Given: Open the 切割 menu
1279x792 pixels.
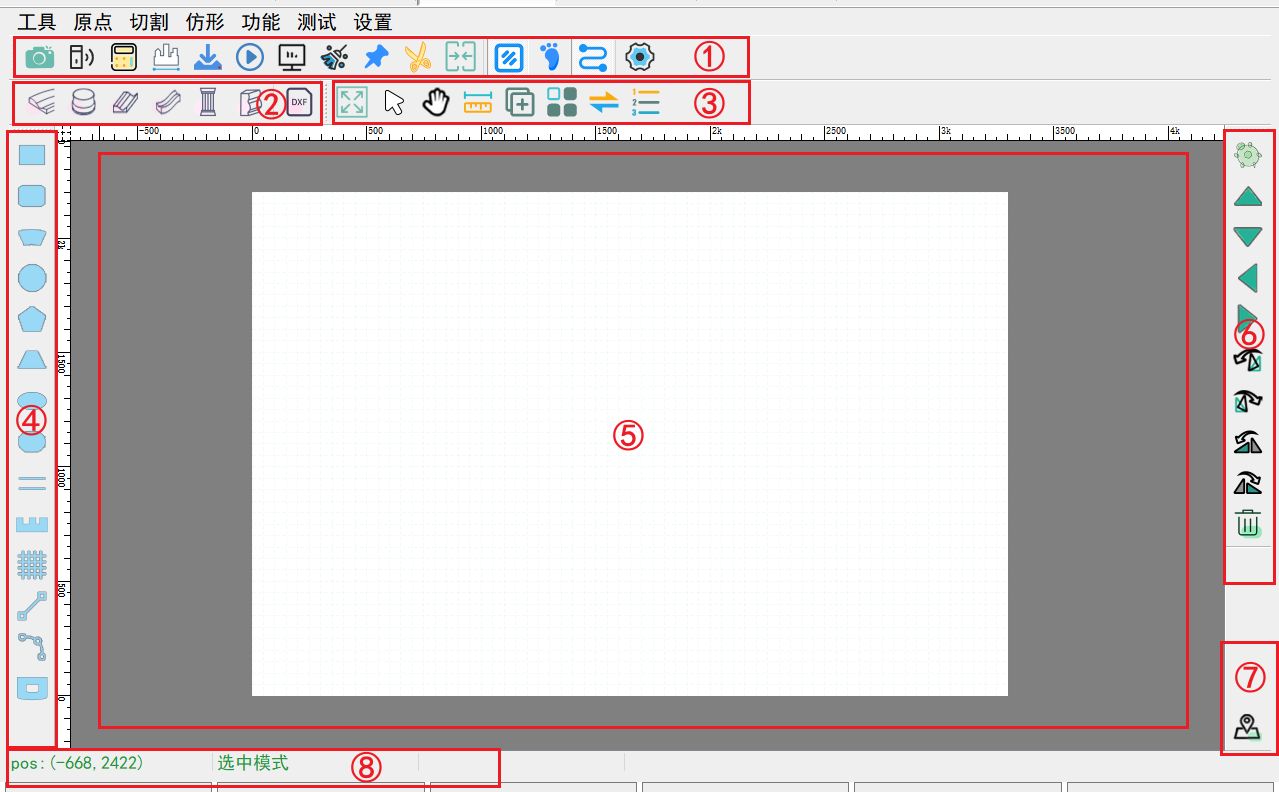Looking at the screenshot, I should point(148,22).
